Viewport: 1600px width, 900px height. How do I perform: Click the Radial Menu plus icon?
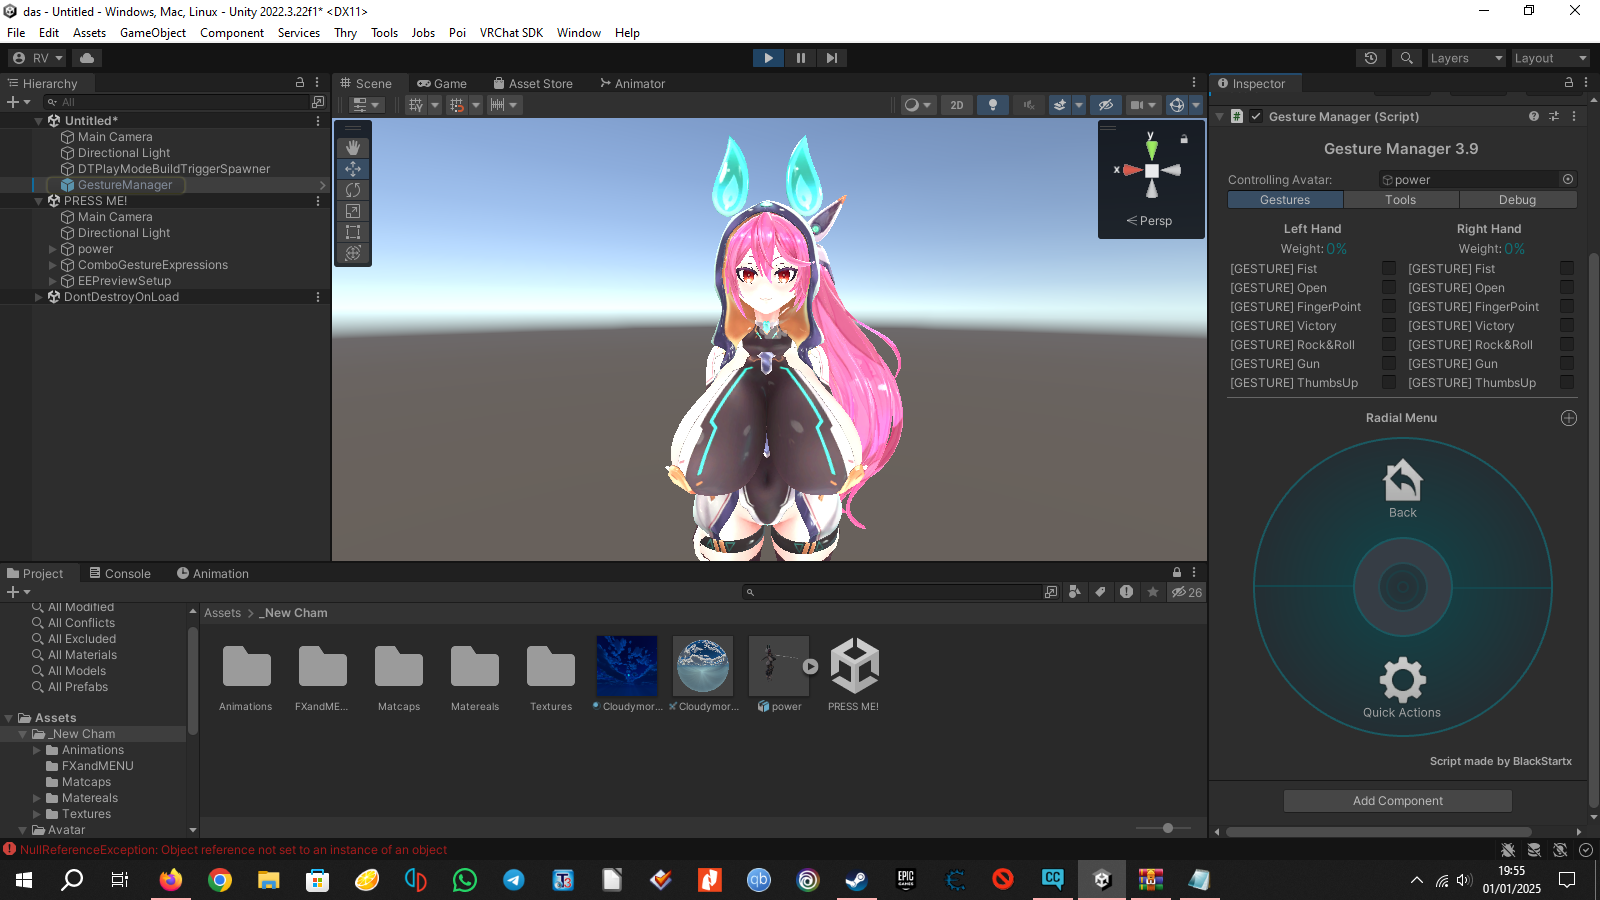(x=1569, y=418)
